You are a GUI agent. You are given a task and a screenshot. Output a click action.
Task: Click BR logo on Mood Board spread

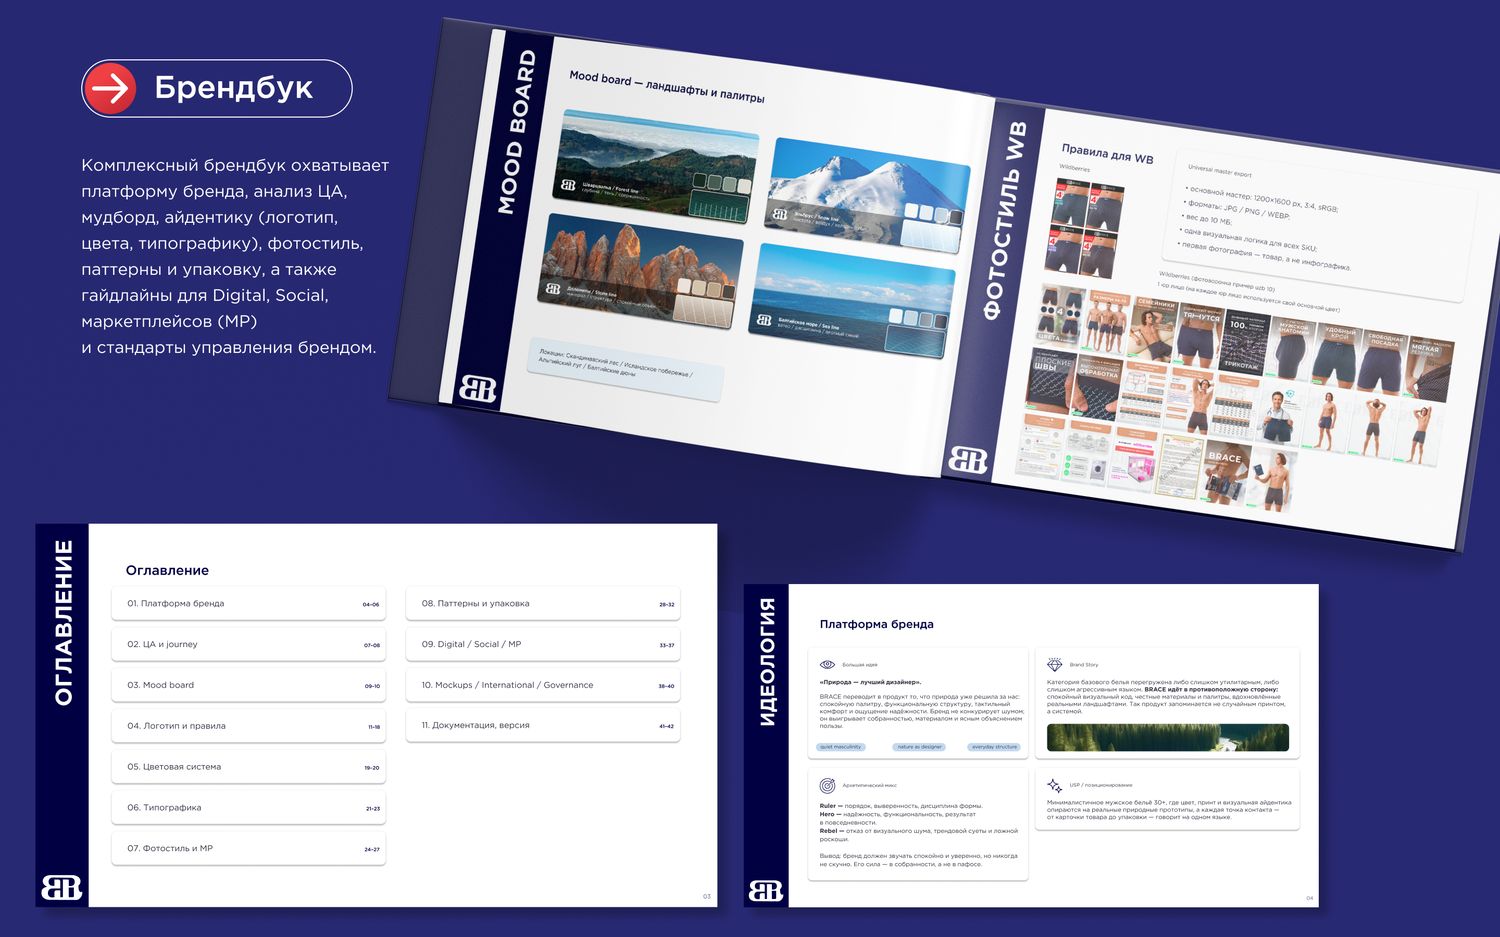[x=477, y=387]
